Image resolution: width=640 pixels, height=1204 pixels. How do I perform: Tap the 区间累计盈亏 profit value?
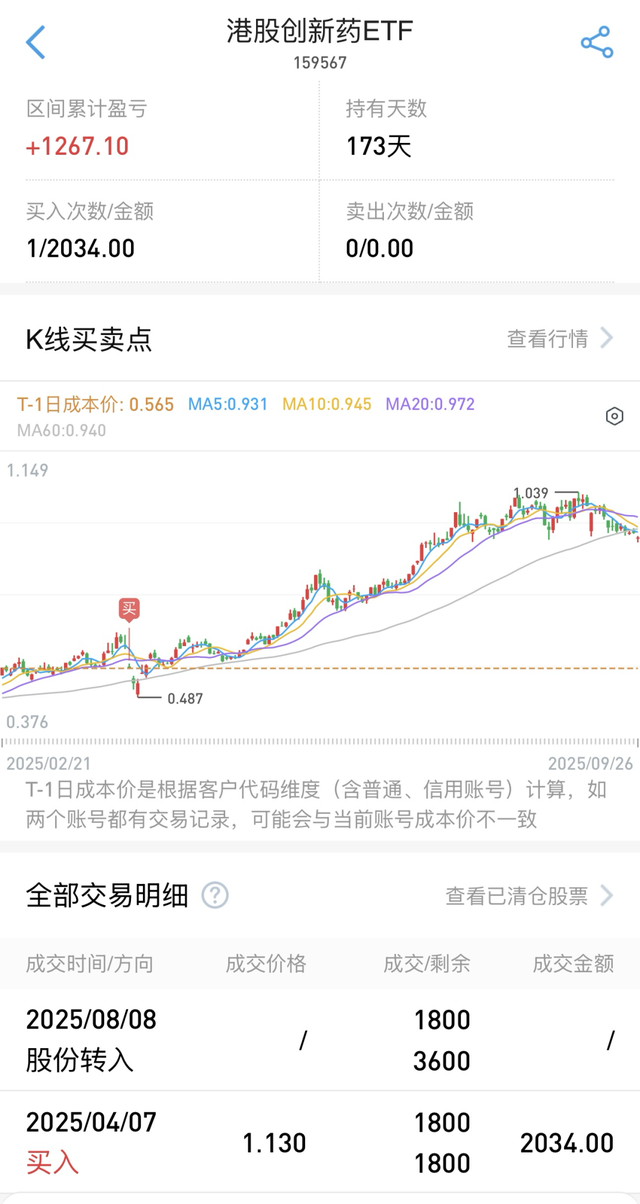click(x=78, y=146)
